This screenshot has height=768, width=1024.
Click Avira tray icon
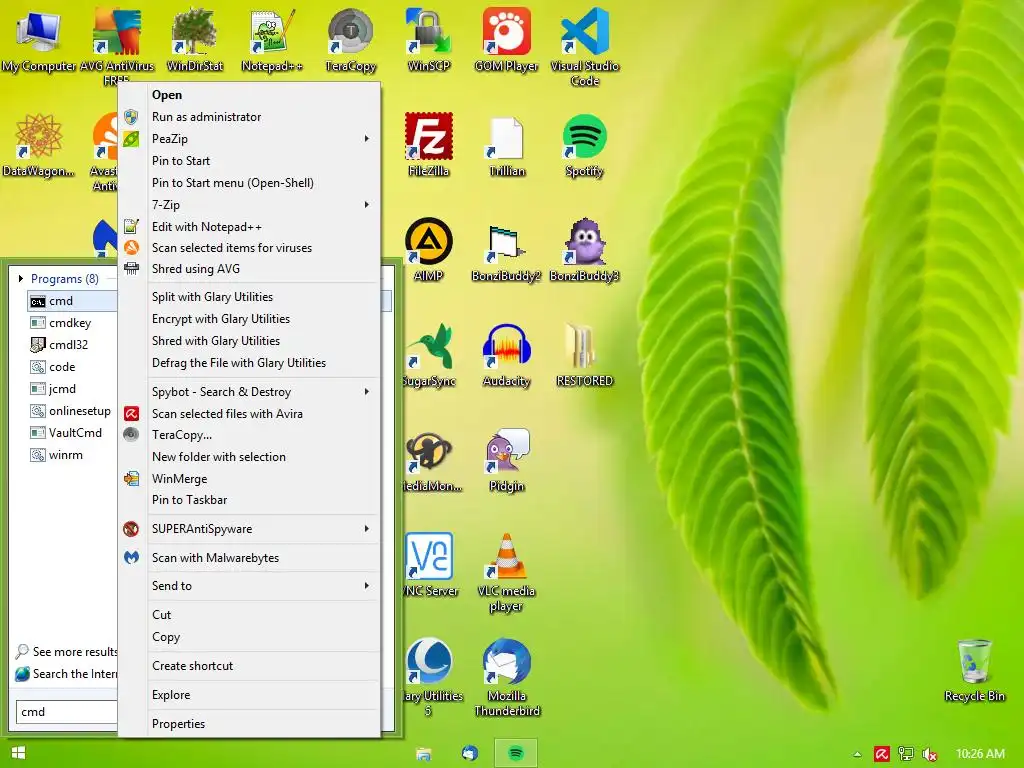882,754
